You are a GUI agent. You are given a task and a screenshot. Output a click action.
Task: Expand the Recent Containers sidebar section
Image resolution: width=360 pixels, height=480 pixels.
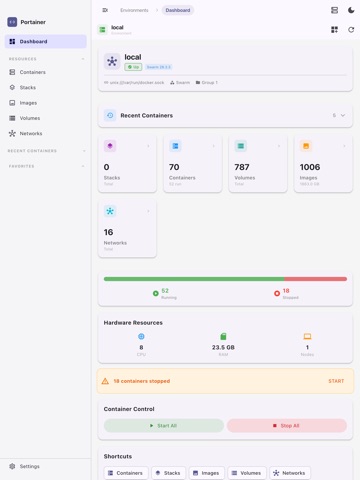[x=84, y=151]
